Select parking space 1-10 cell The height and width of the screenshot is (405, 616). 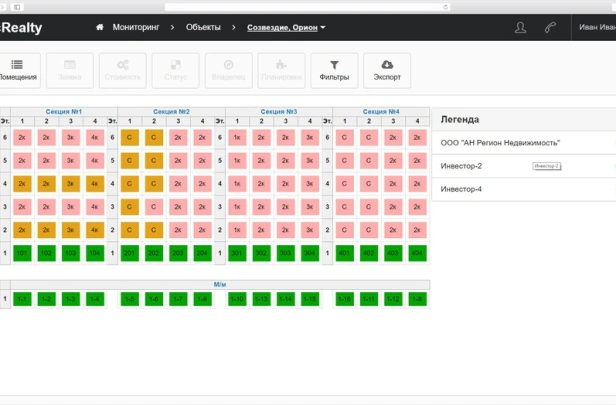click(237, 299)
